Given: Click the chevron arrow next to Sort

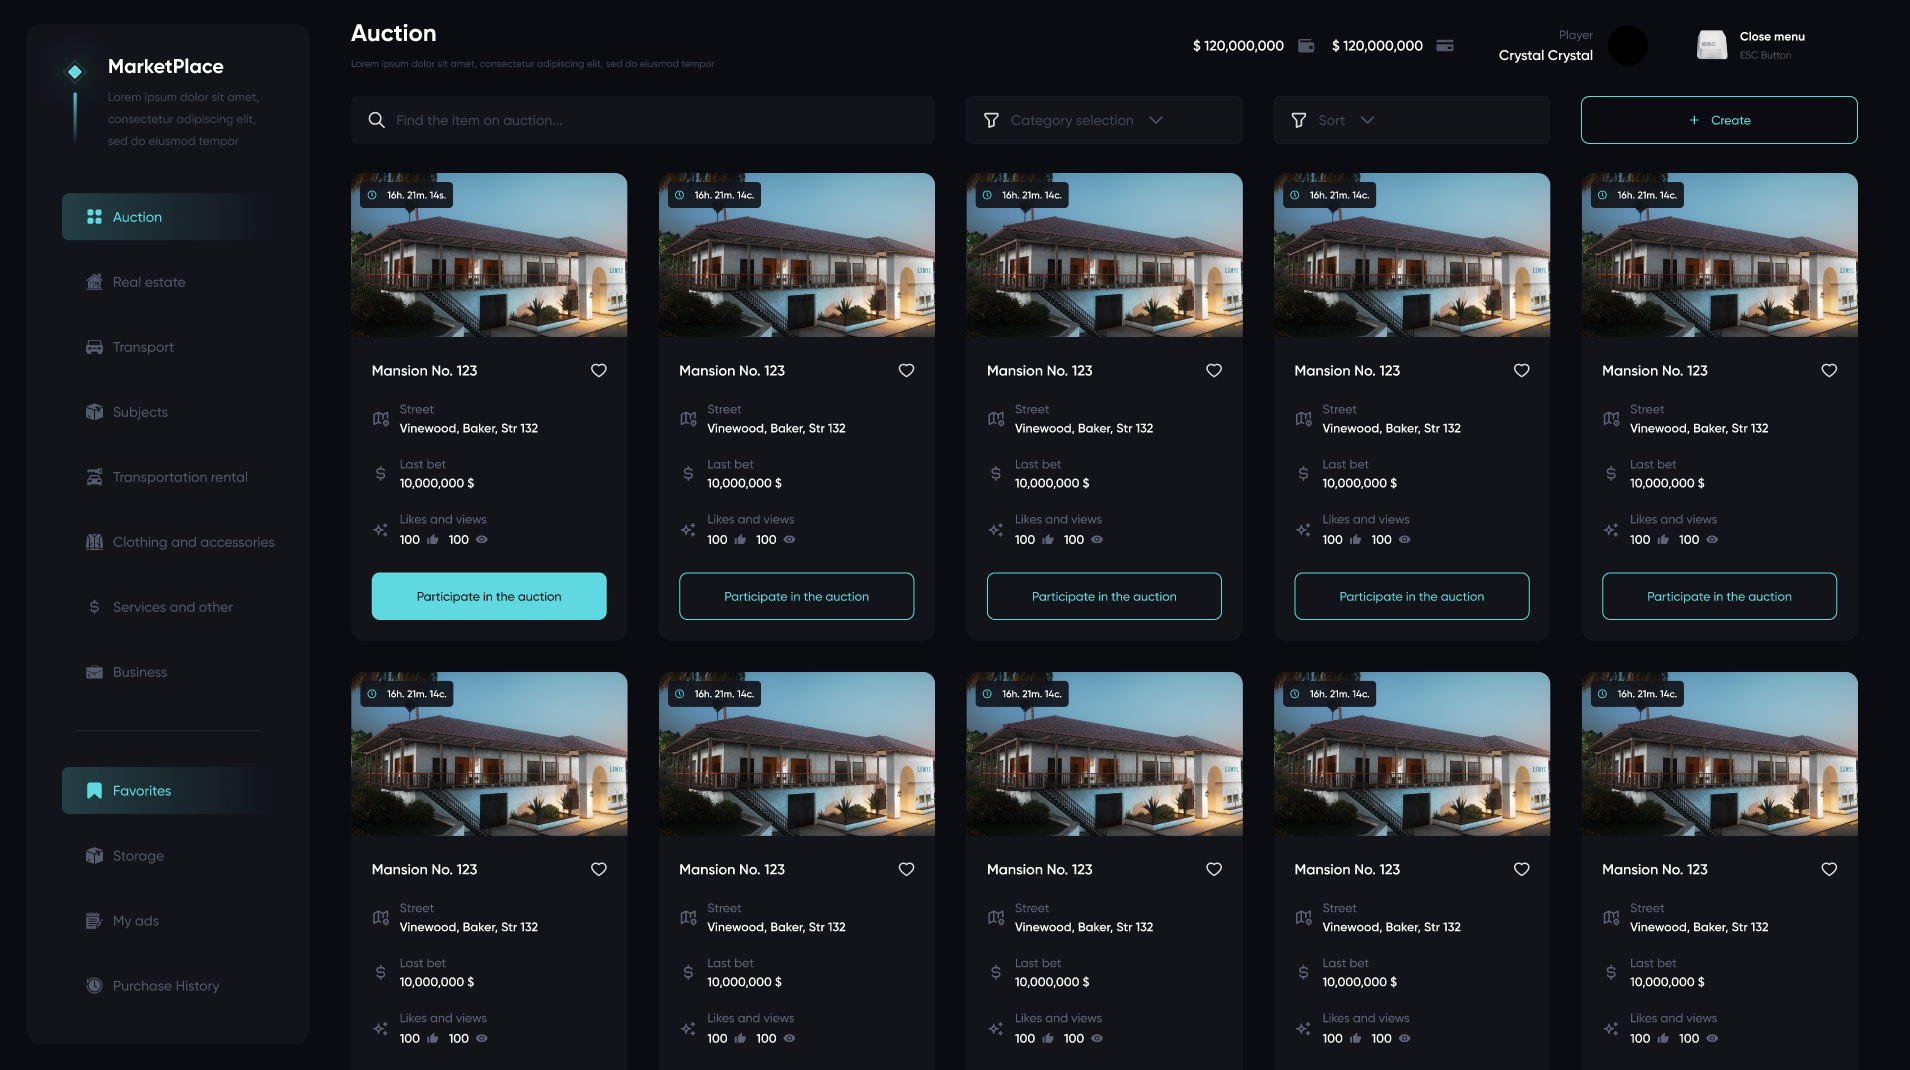Looking at the screenshot, I should coord(1367,120).
